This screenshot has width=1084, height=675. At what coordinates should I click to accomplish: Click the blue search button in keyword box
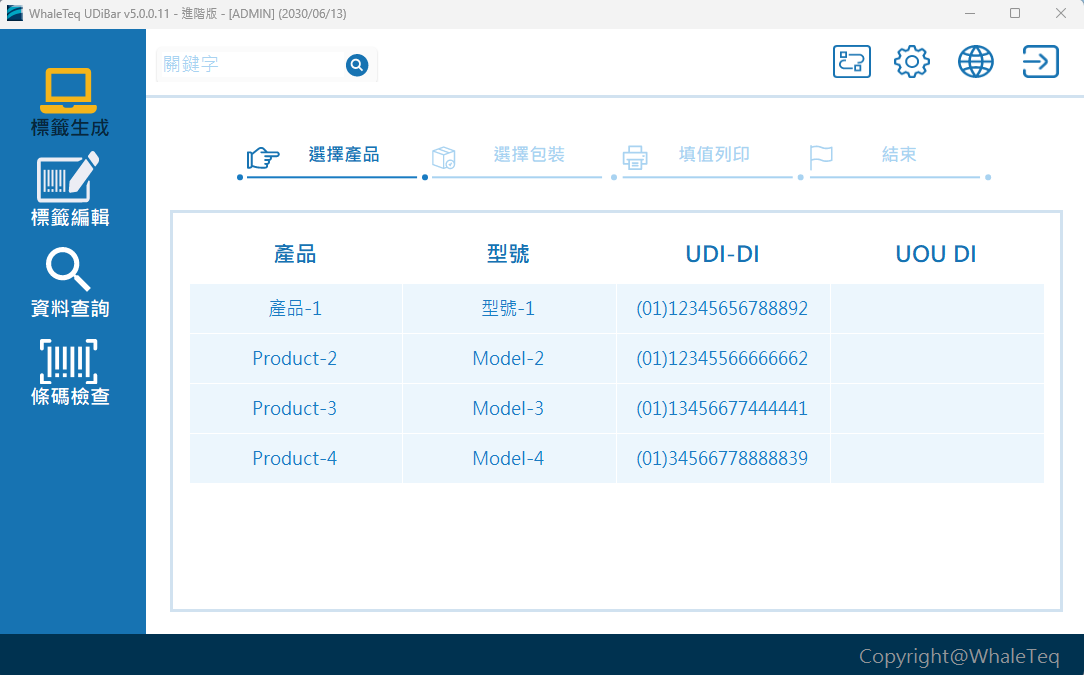point(357,65)
